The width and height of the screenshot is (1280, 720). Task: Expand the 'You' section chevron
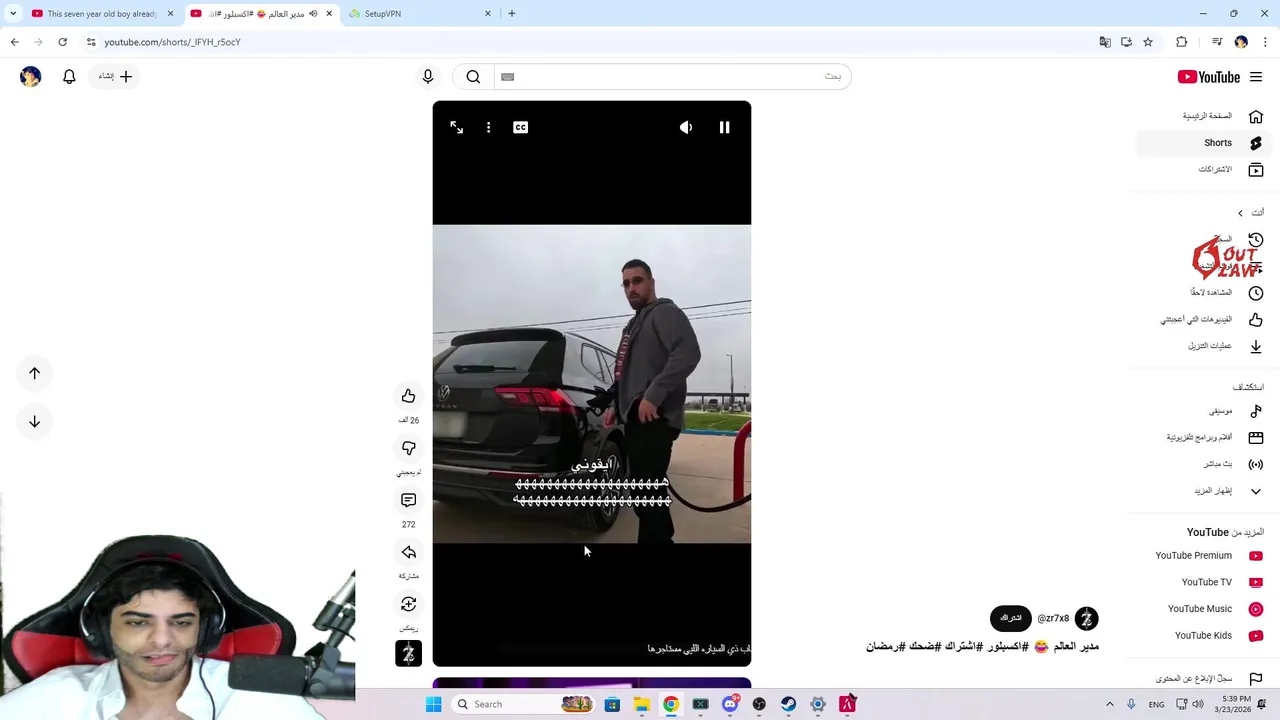point(1241,213)
